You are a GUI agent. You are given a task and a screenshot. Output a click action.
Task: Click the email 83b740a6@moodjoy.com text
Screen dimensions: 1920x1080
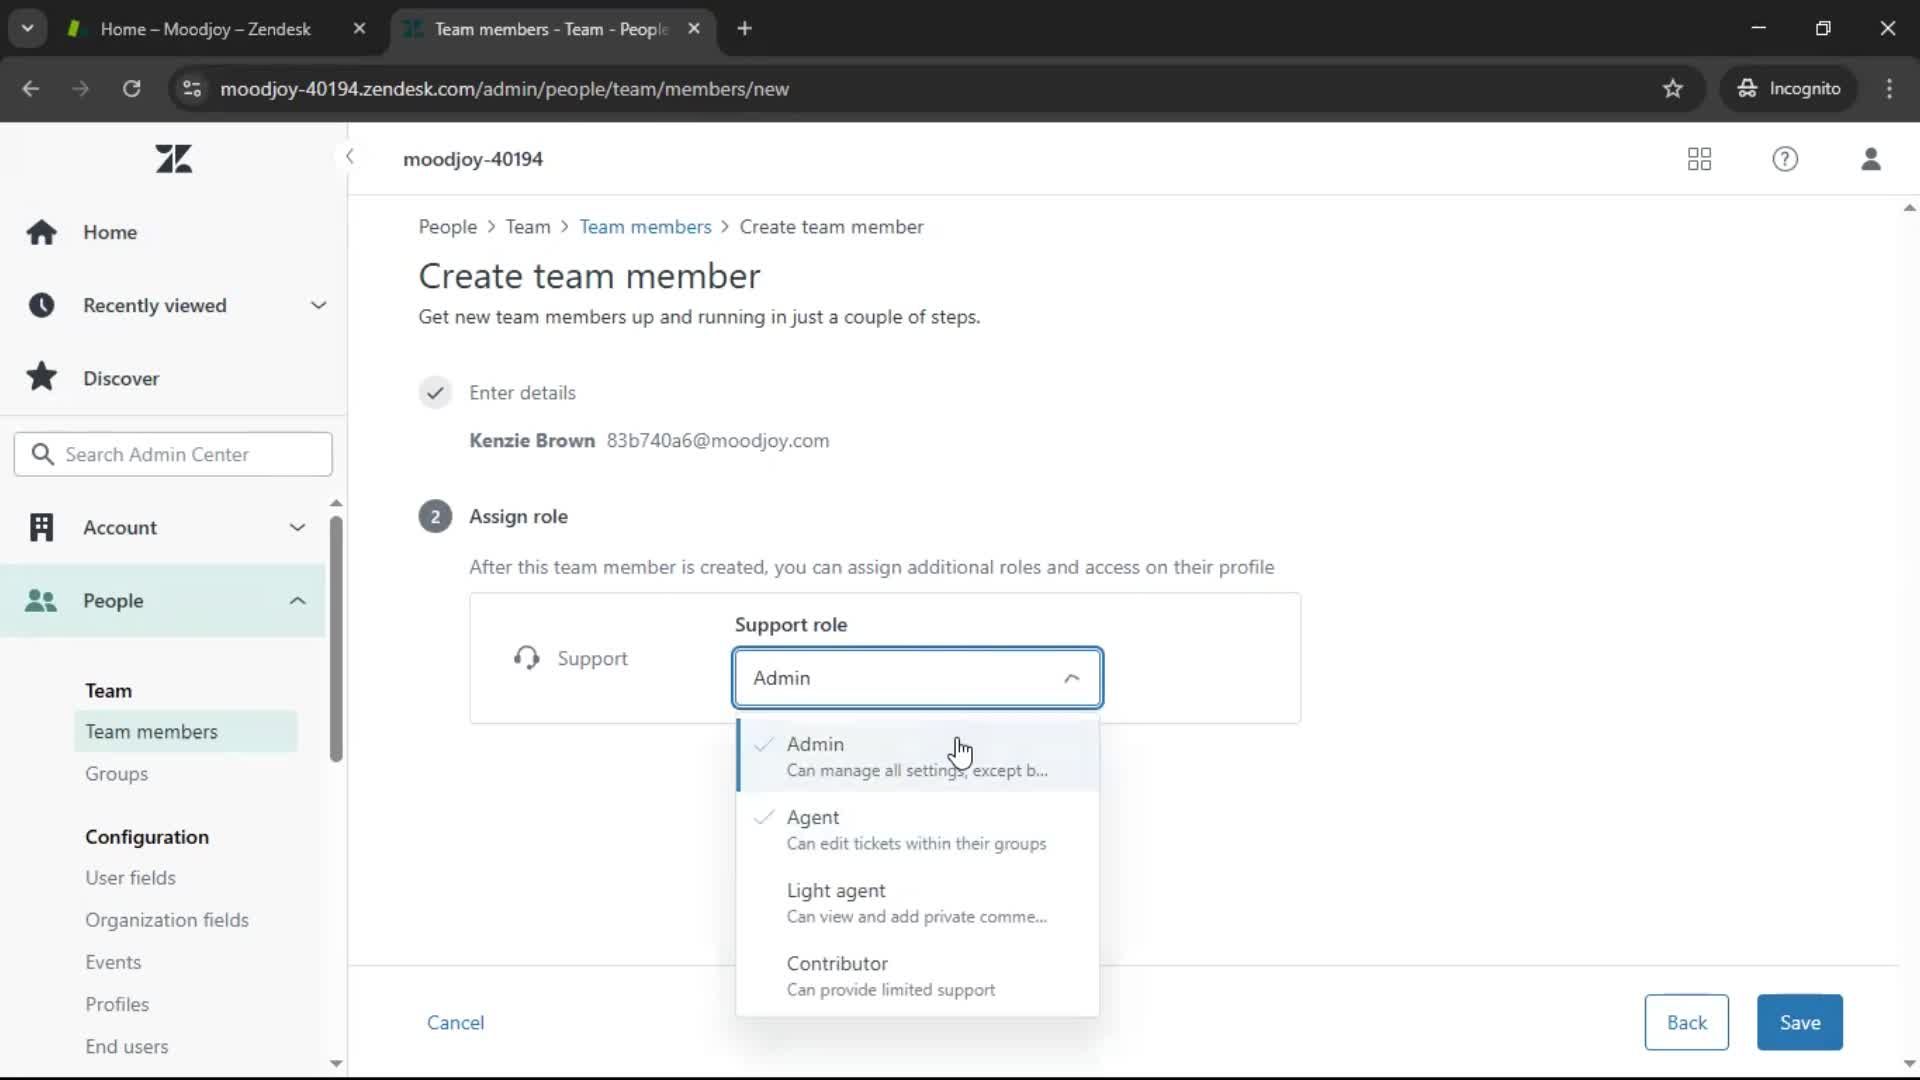718,440
